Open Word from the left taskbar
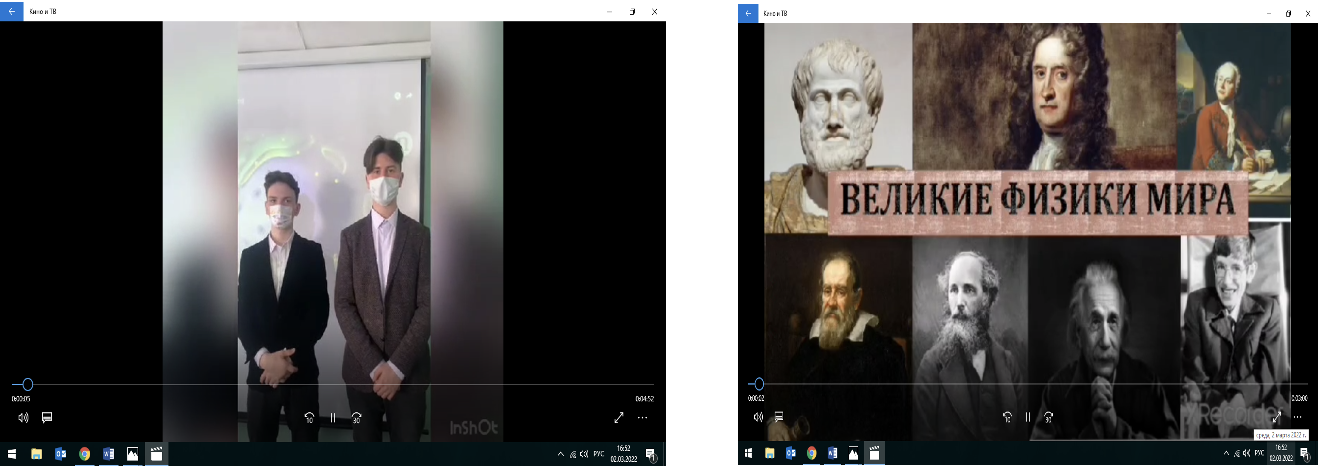The width and height of the screenshot is (1330, 470). pos(109,454)
